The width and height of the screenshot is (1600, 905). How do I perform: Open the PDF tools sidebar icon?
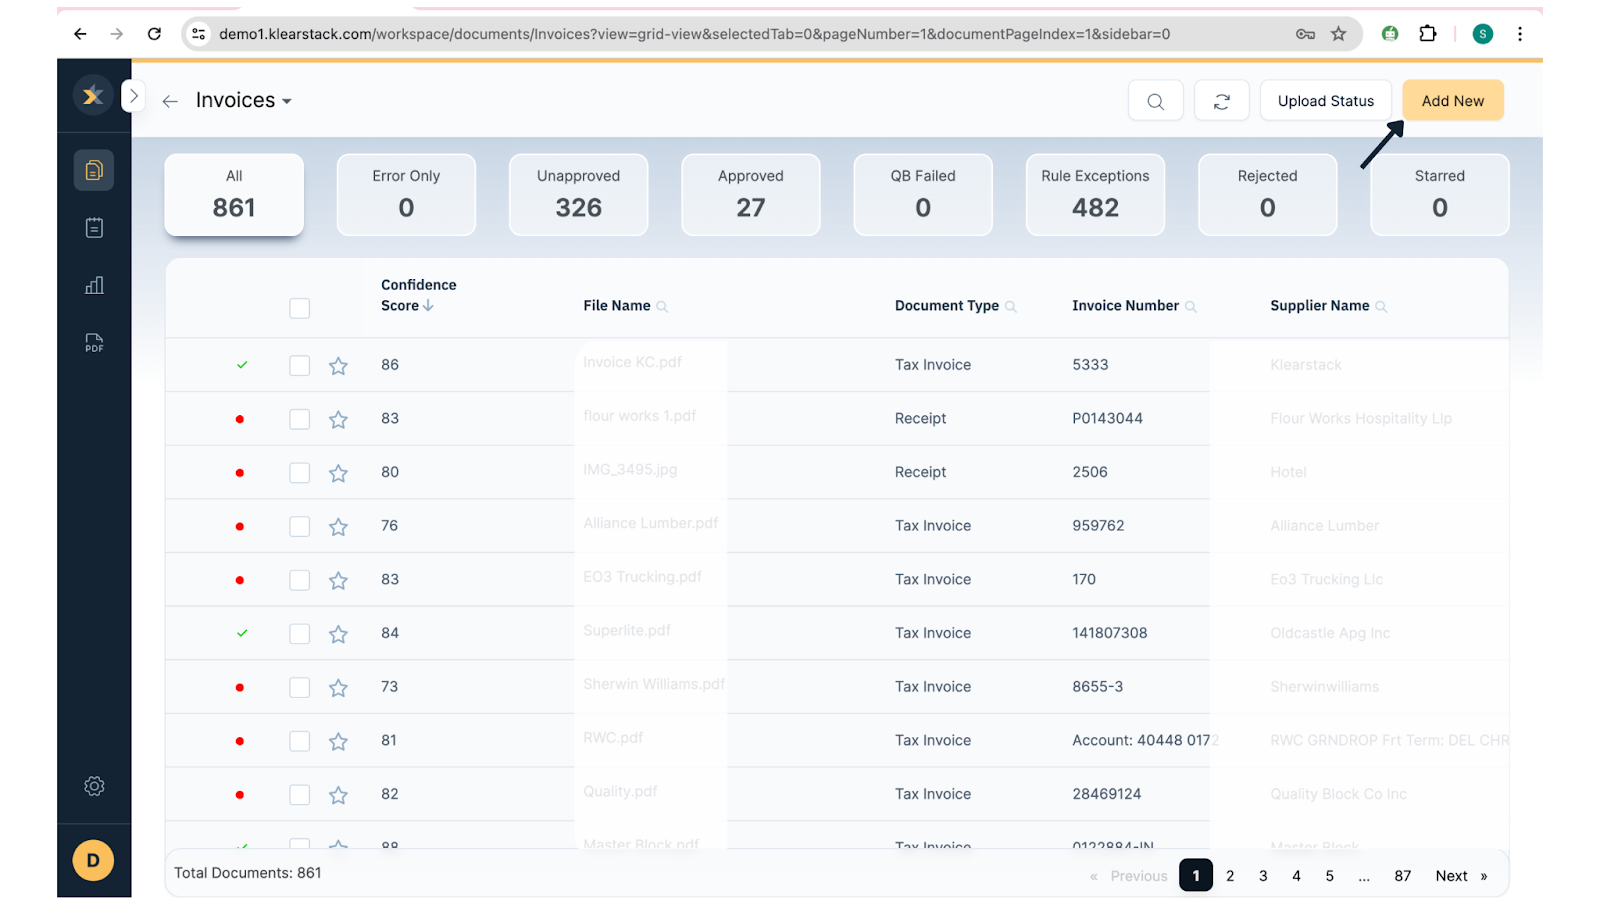[94, 343]
